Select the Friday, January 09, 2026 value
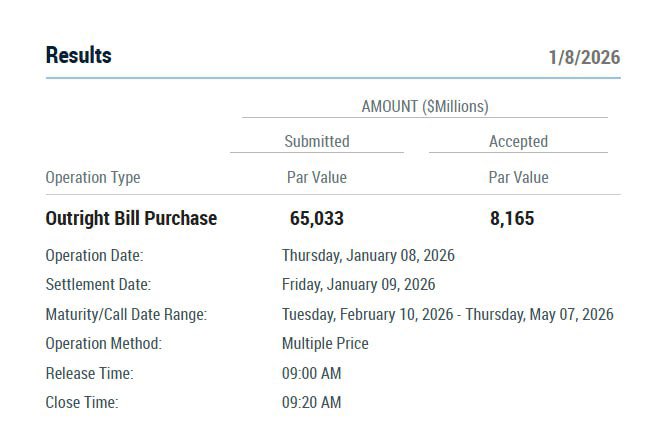The height and width of the screenshot is (422, 660). pos(358,285)
